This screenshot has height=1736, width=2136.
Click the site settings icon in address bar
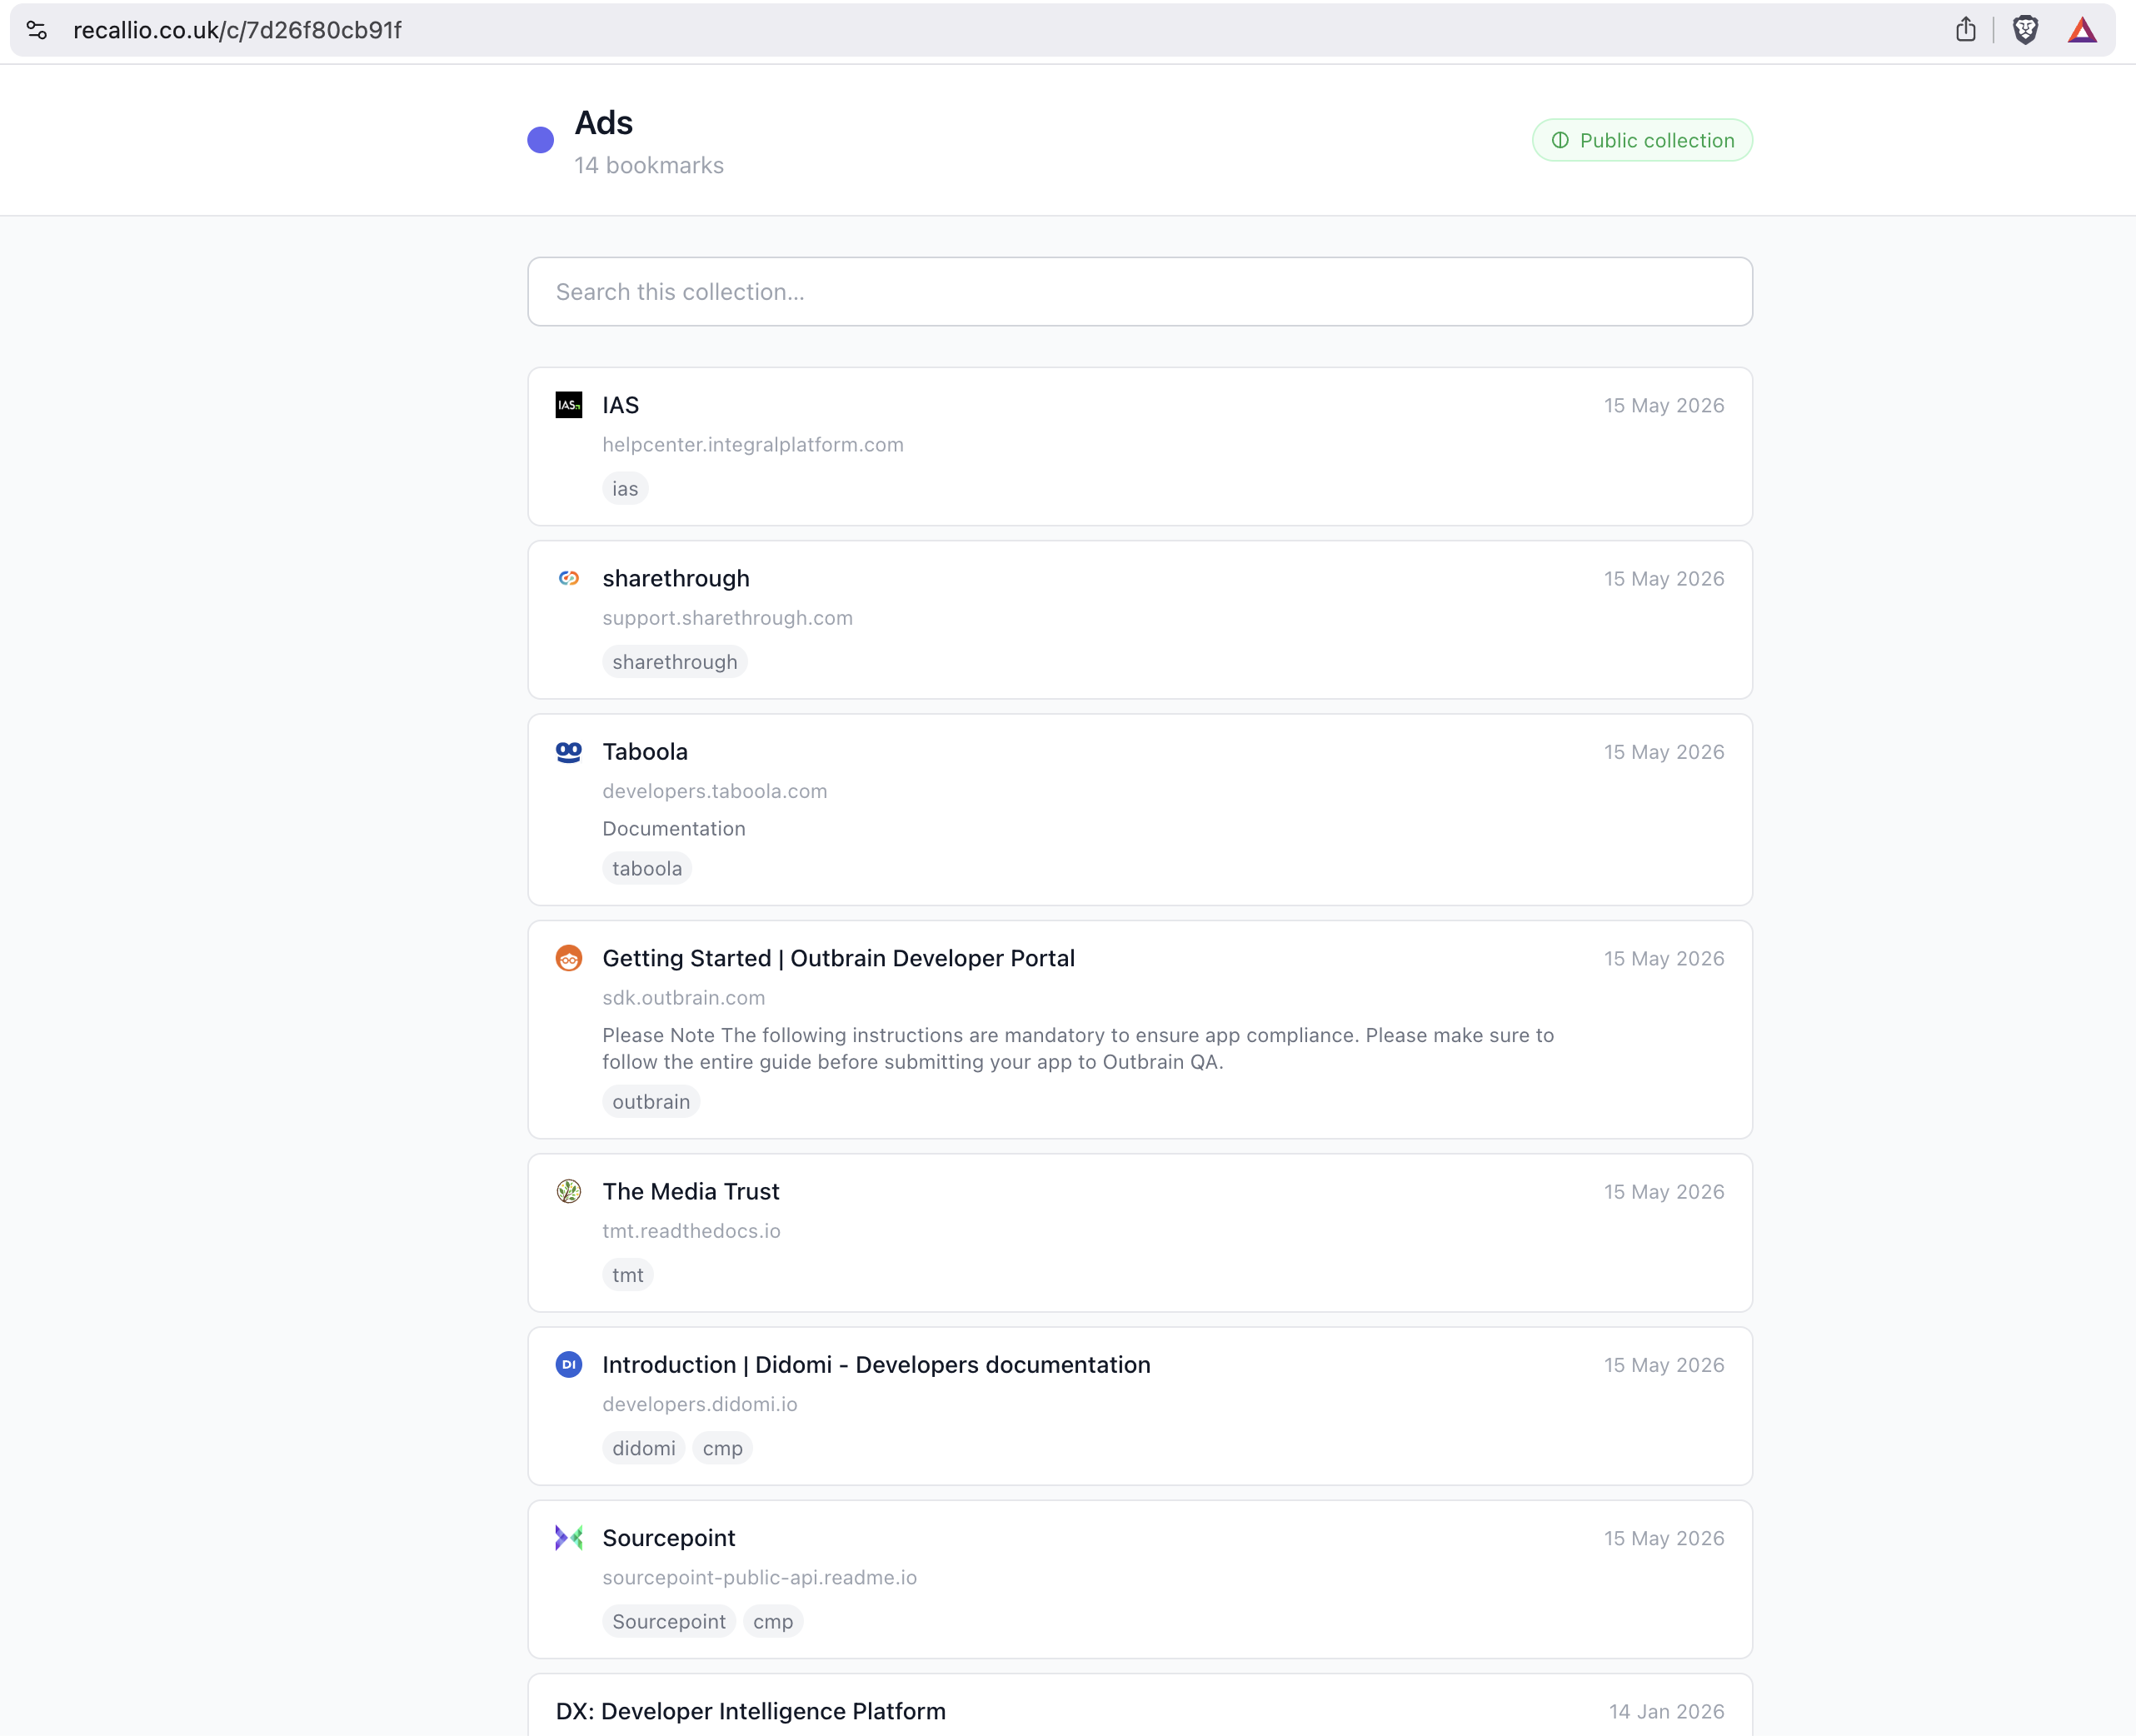tap(37, 30)
